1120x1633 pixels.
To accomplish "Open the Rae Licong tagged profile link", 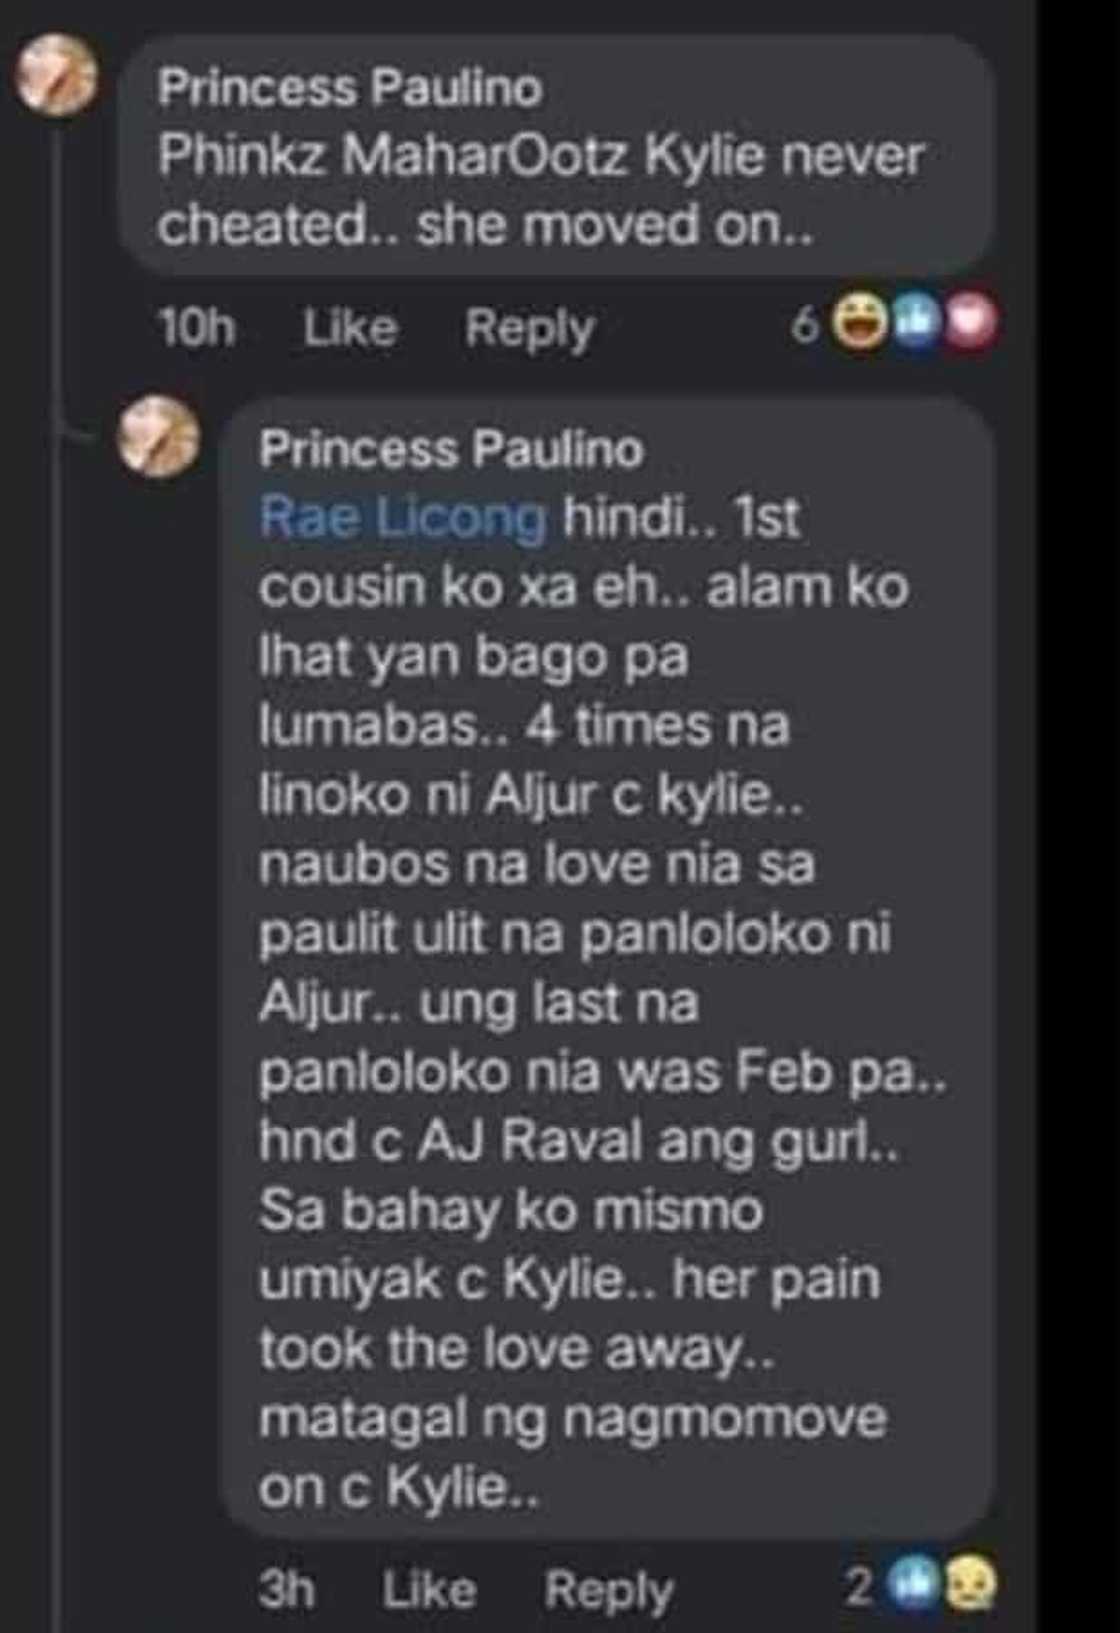I will coord(402,519).
